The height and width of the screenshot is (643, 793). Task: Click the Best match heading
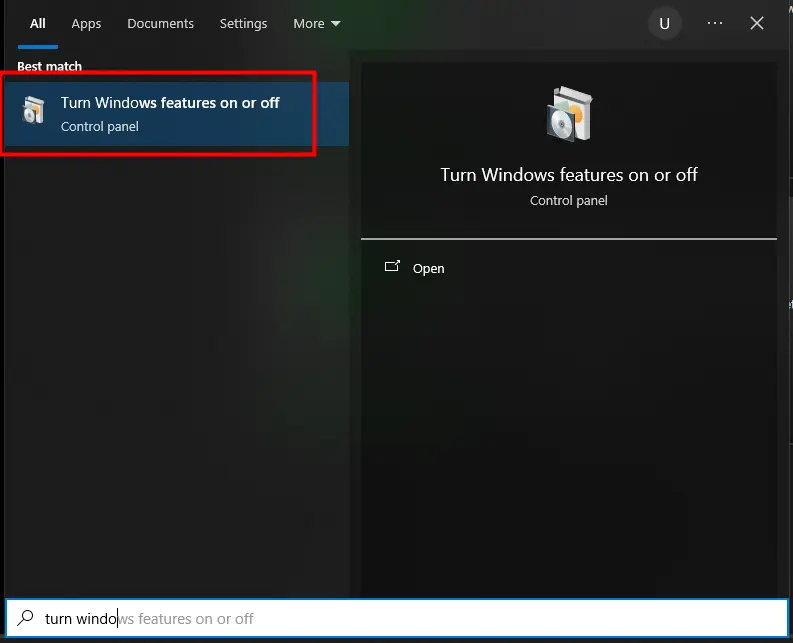click(50, 66)
